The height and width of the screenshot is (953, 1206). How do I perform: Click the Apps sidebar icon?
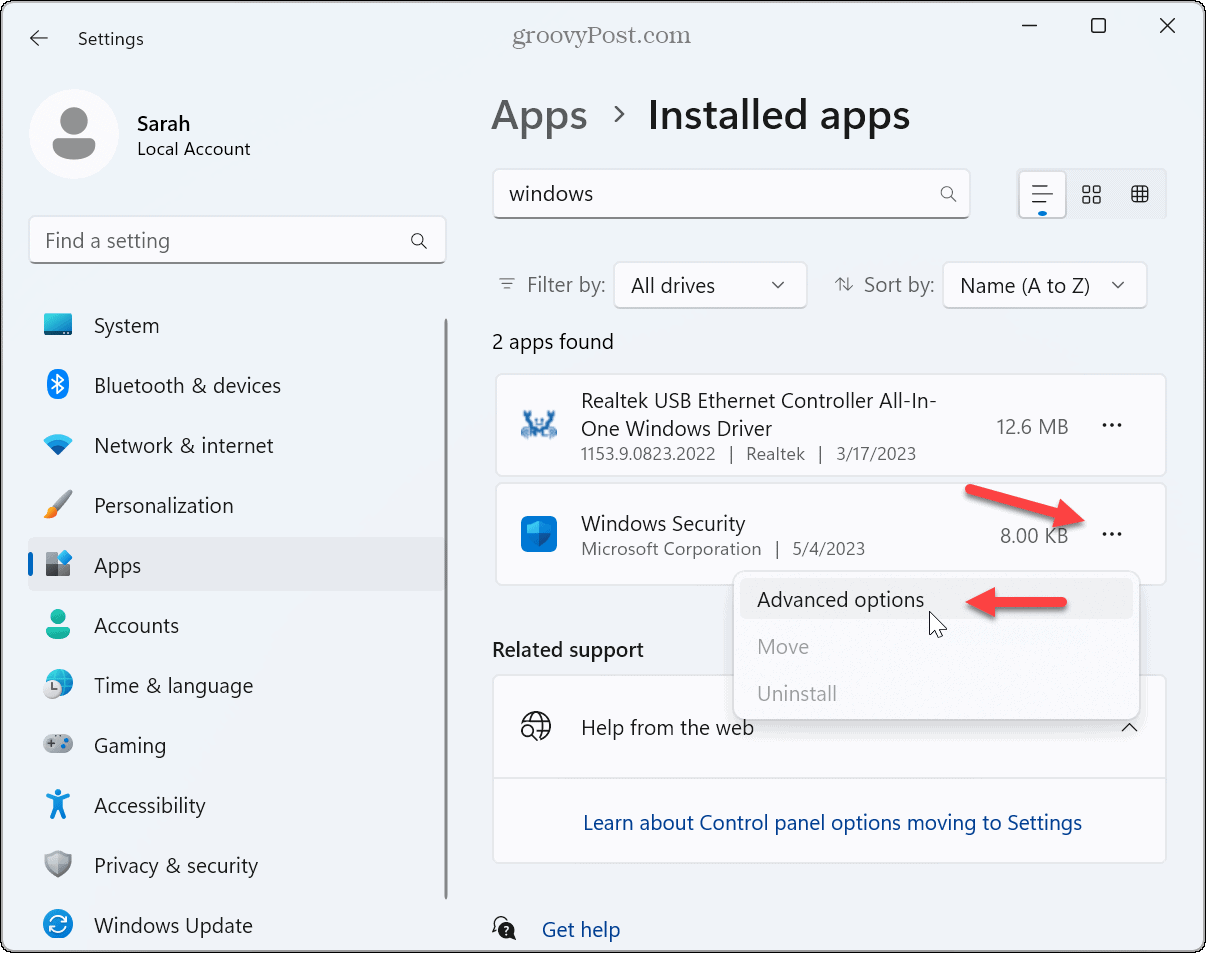[58, 565]
